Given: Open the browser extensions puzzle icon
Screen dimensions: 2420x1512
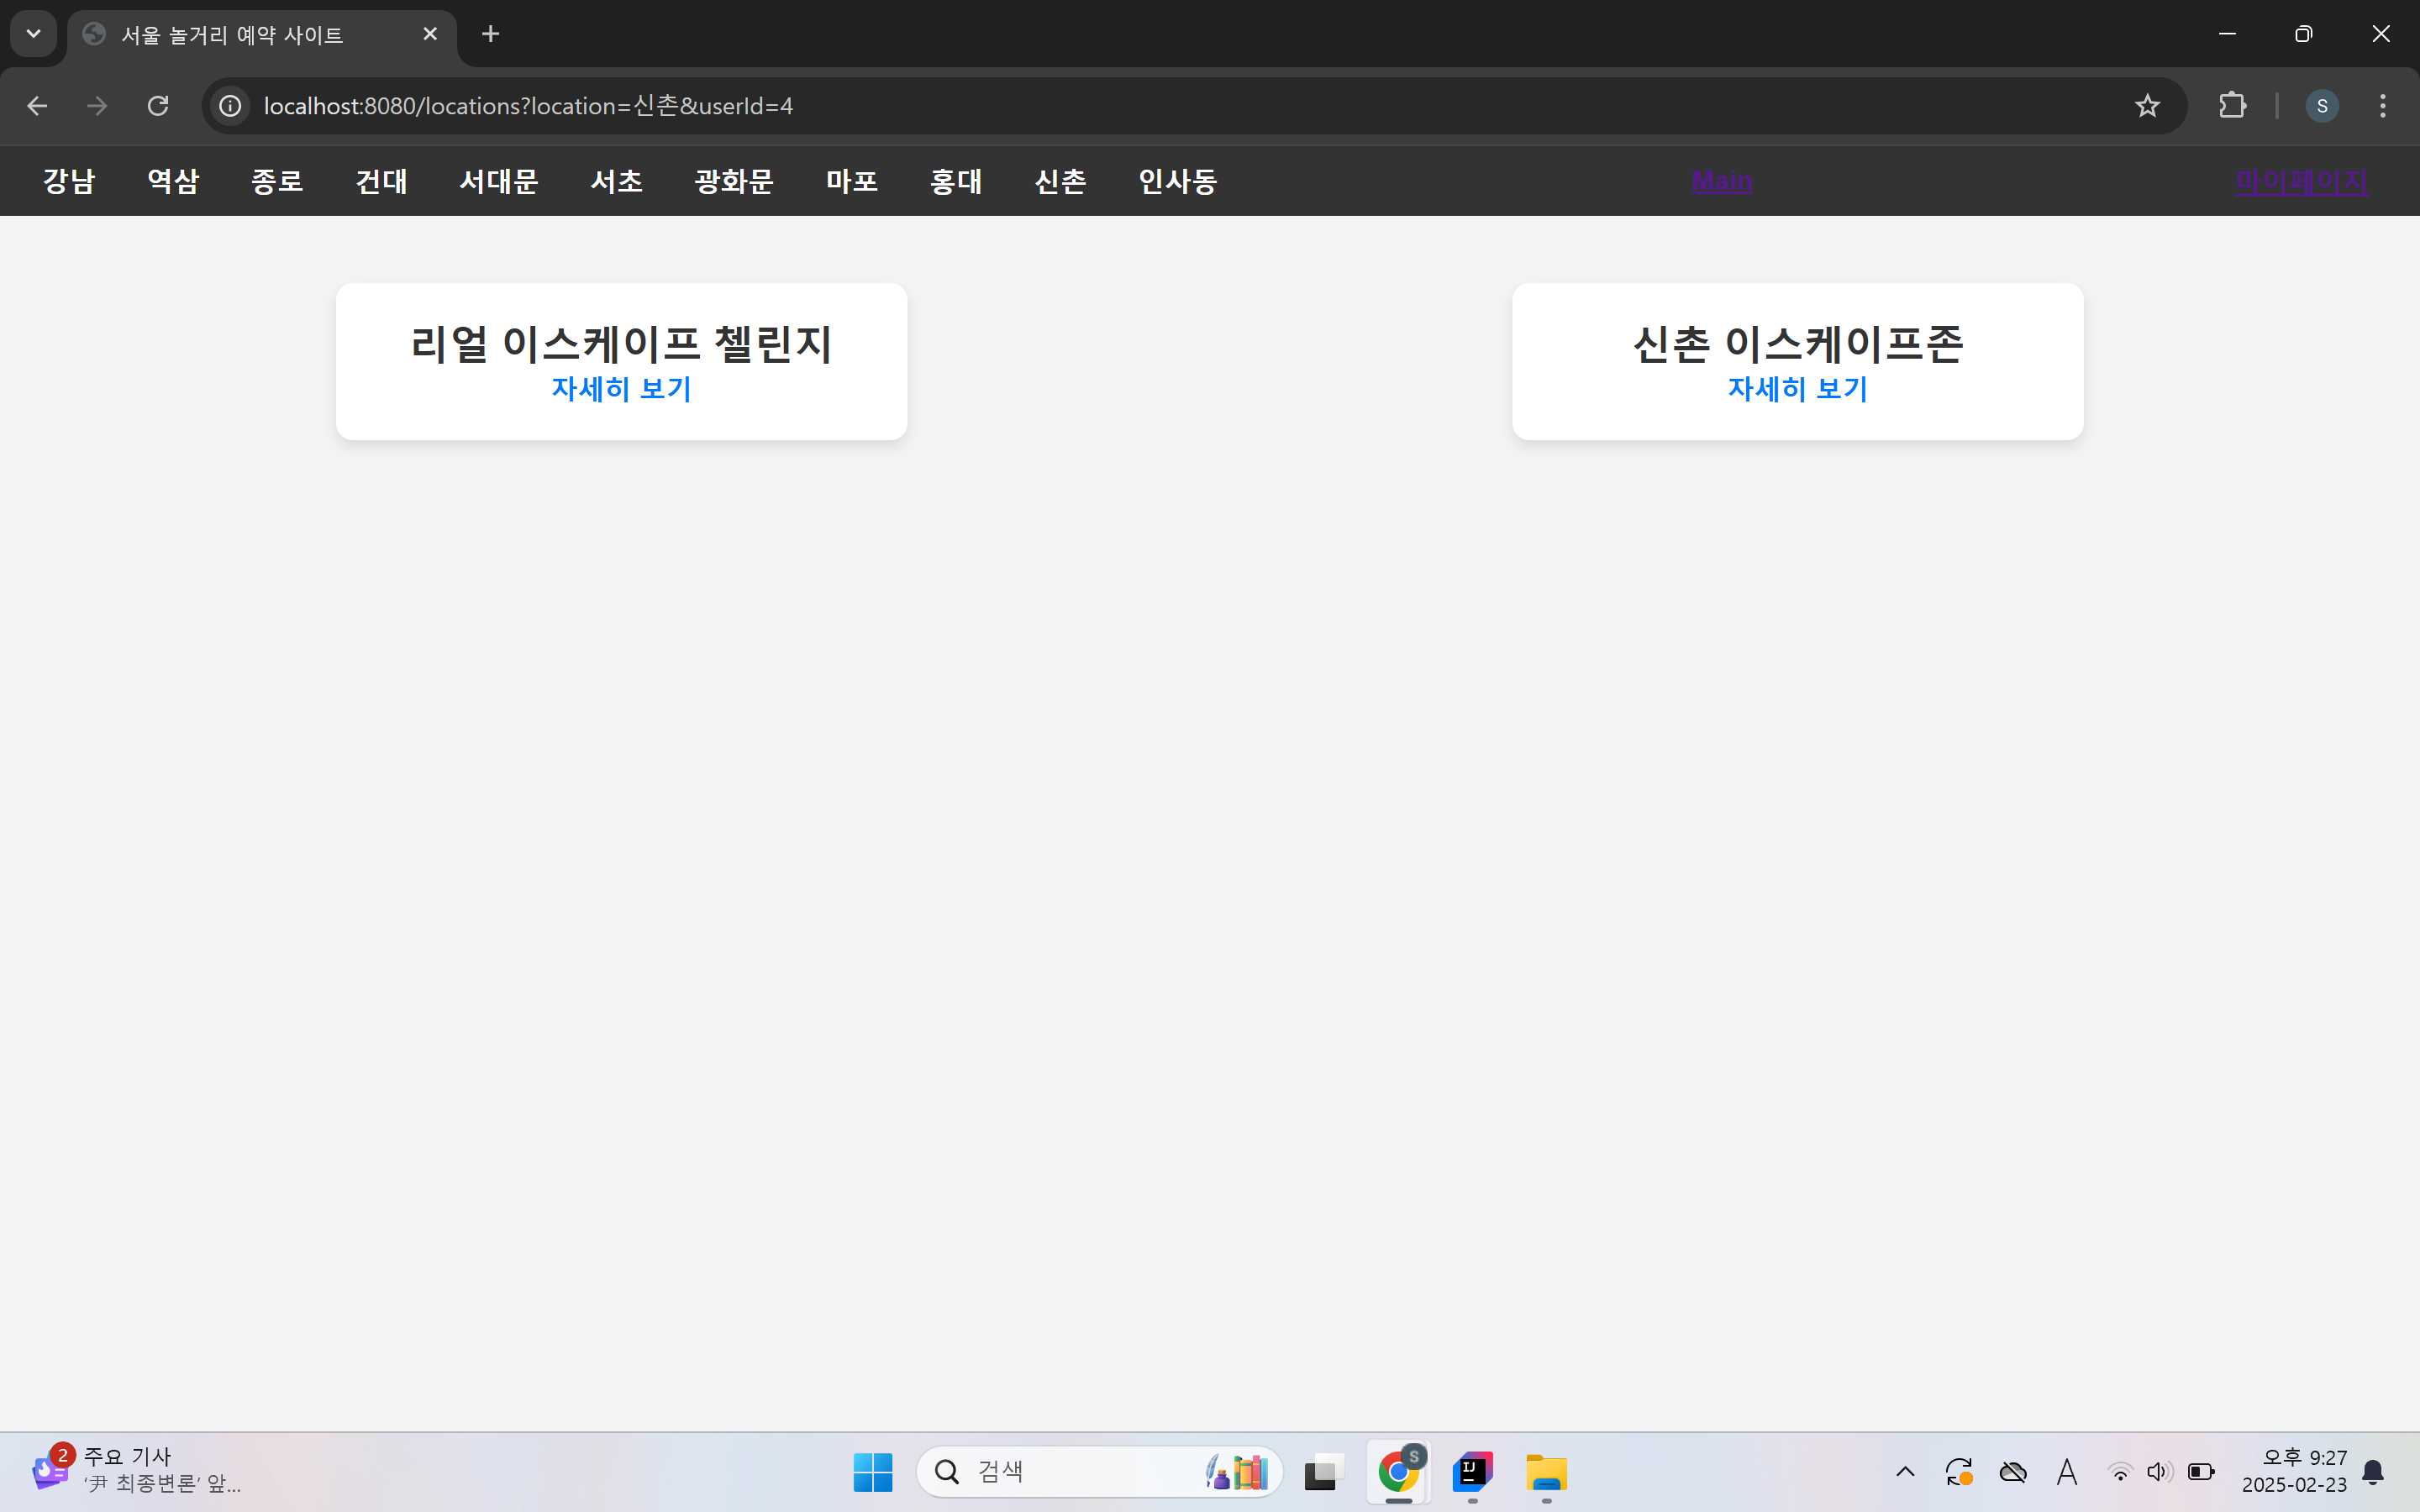Looking at the screenshot, I should pos(2232,106).
